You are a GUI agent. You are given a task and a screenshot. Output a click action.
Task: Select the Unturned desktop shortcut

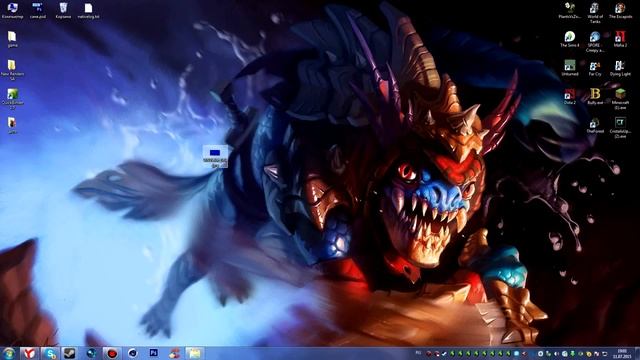(570, 68)
